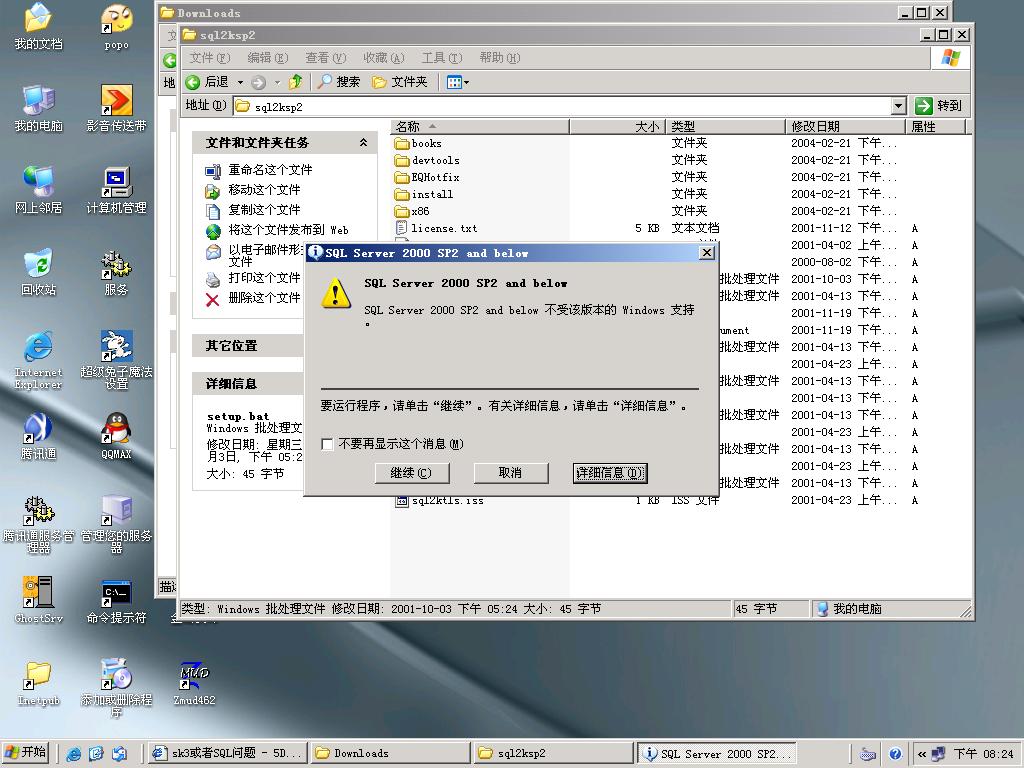Sort files by the 修改日期 column header
The height and width of the screenshot is (768, 1024).
[845, 127]
